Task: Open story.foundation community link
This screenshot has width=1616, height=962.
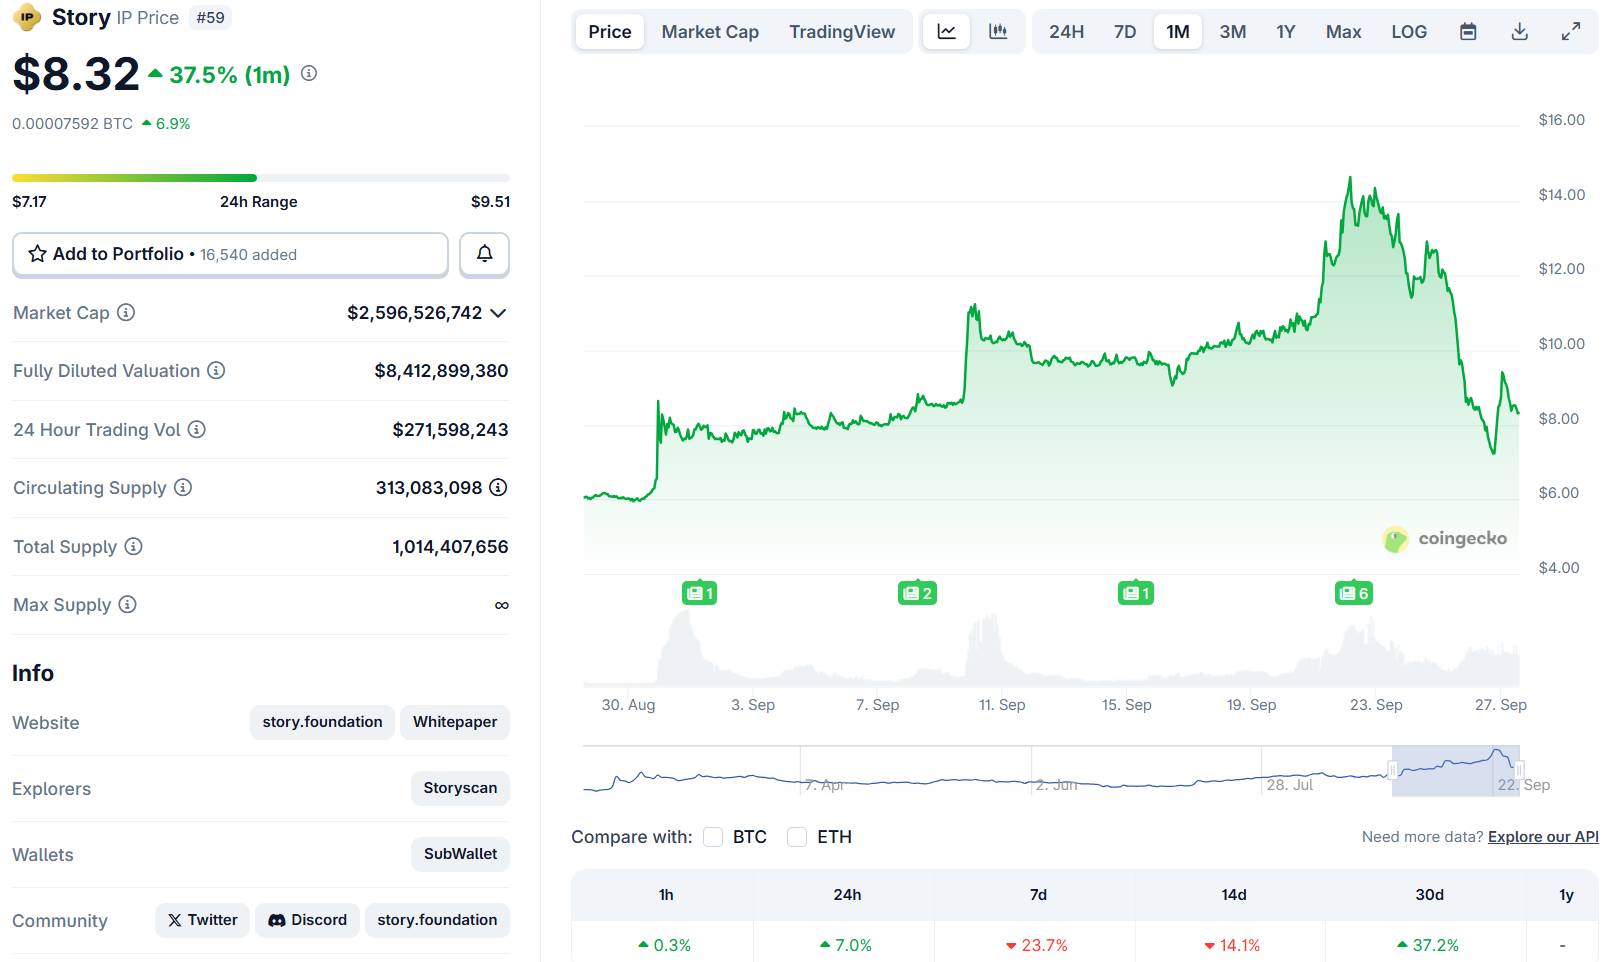Action: (437, 920)
